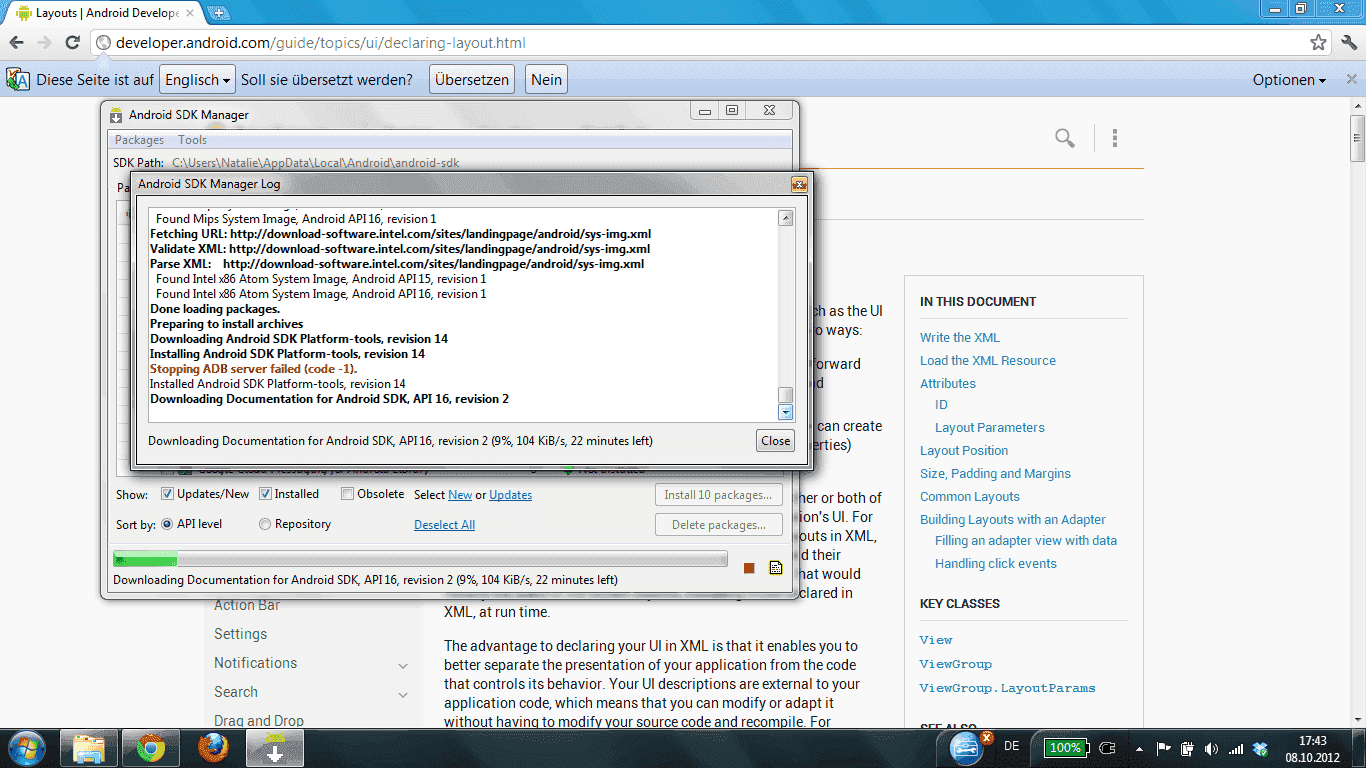Screen dimensions: 1366x768
Task: Click the power plug icon beside battery
Action: pos(1107,748)
